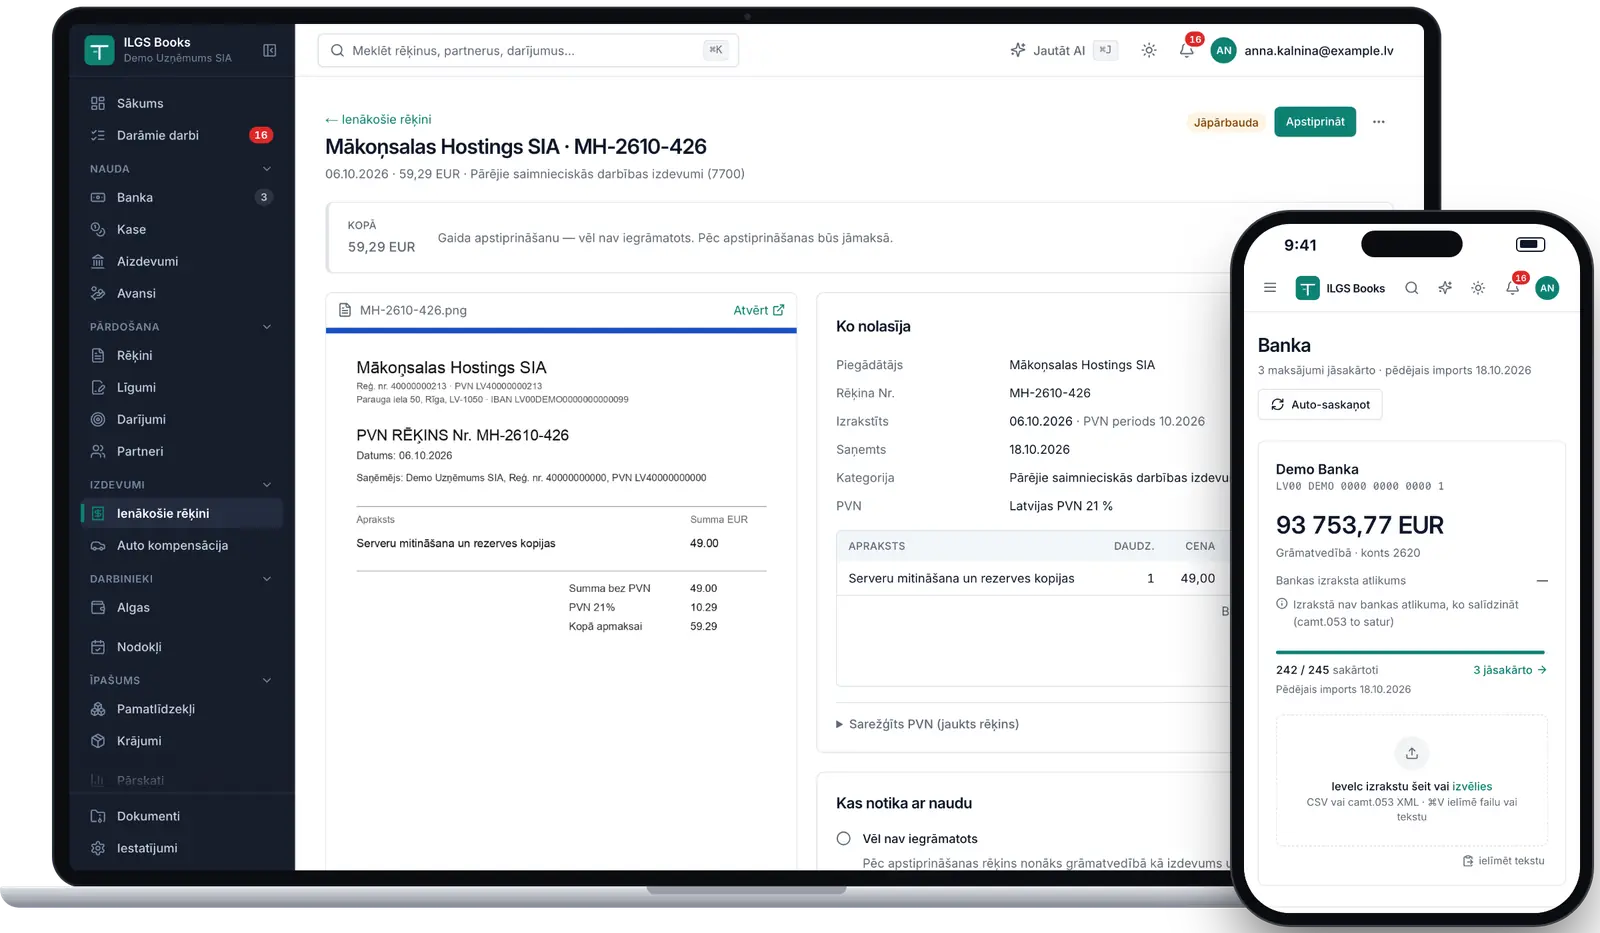Collapse the PĀRDOŠANA sidebar section
Image resolution: width=1600 pixels, height=933 pixels.
point(267,327)
